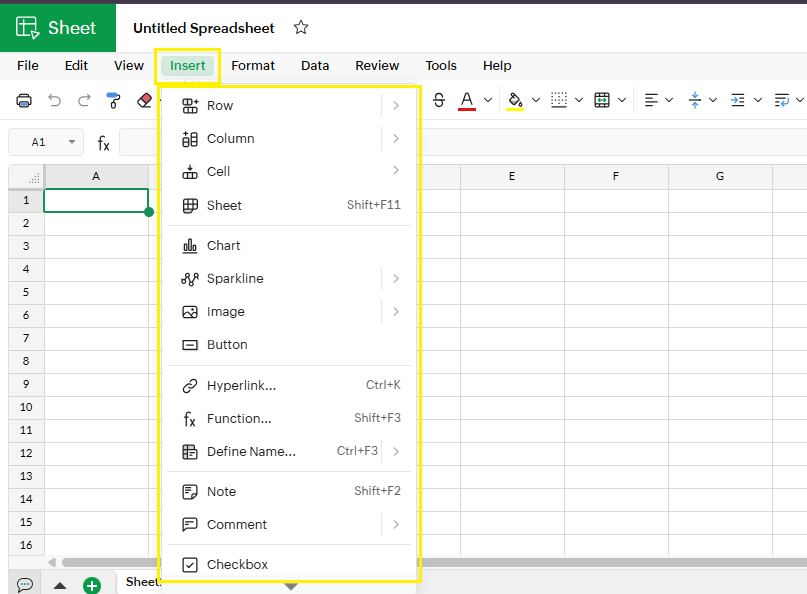Select the Checkbox option in the Insert menu
807x594 pixels.
[x=240, y=564]
